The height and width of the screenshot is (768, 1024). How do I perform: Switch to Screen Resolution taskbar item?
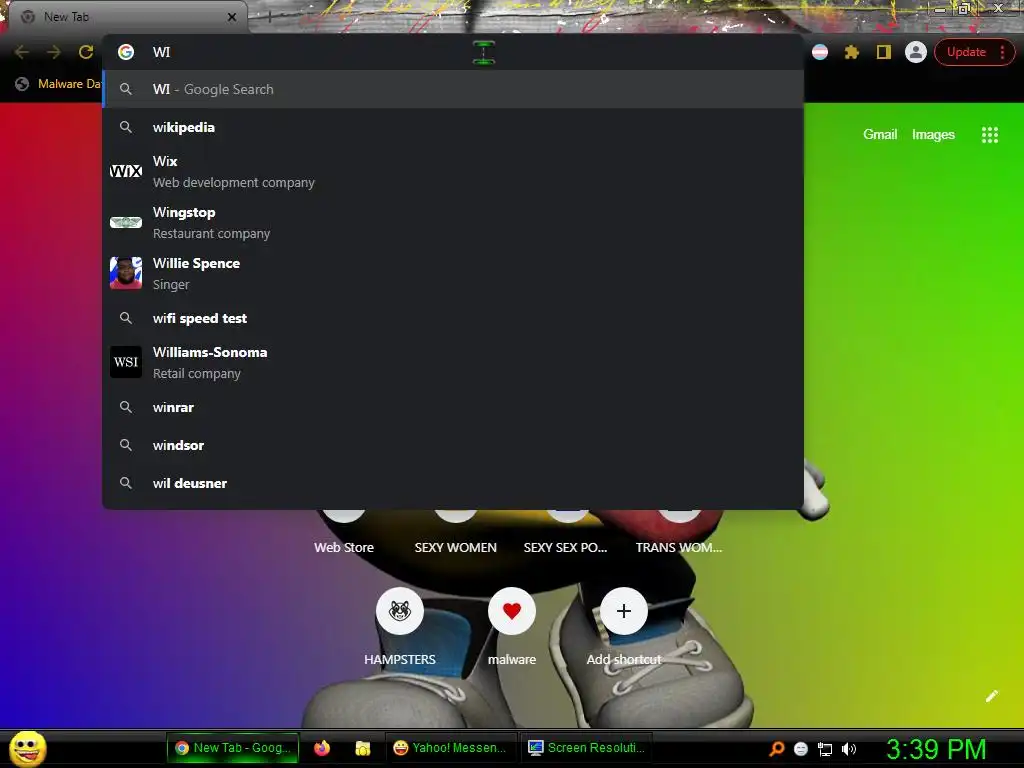click(587, 748)
